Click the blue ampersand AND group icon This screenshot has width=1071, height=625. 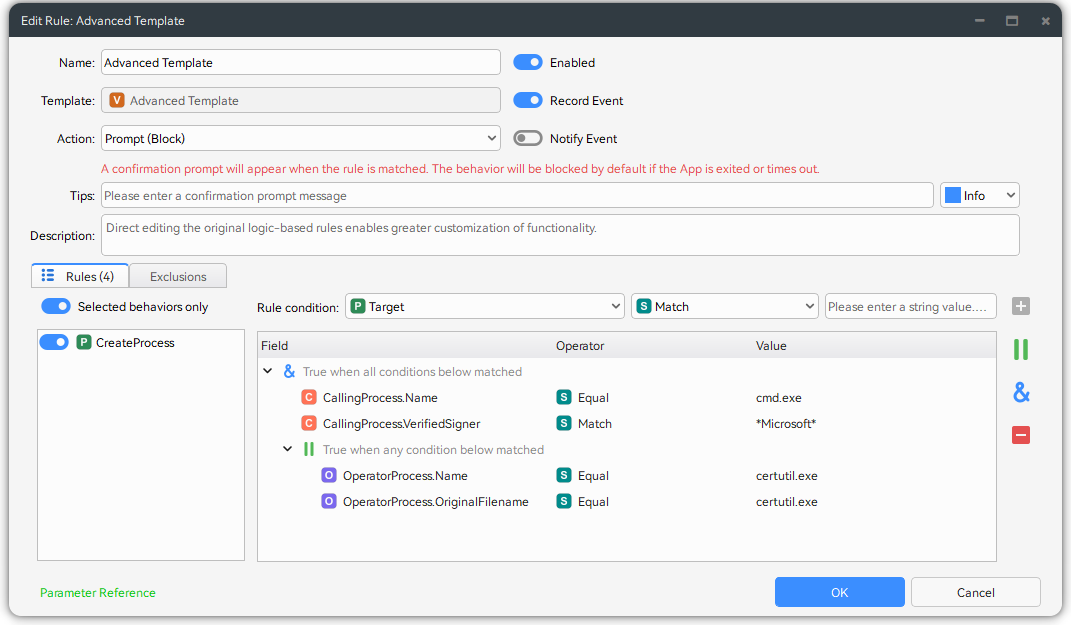coord(1020,393)
